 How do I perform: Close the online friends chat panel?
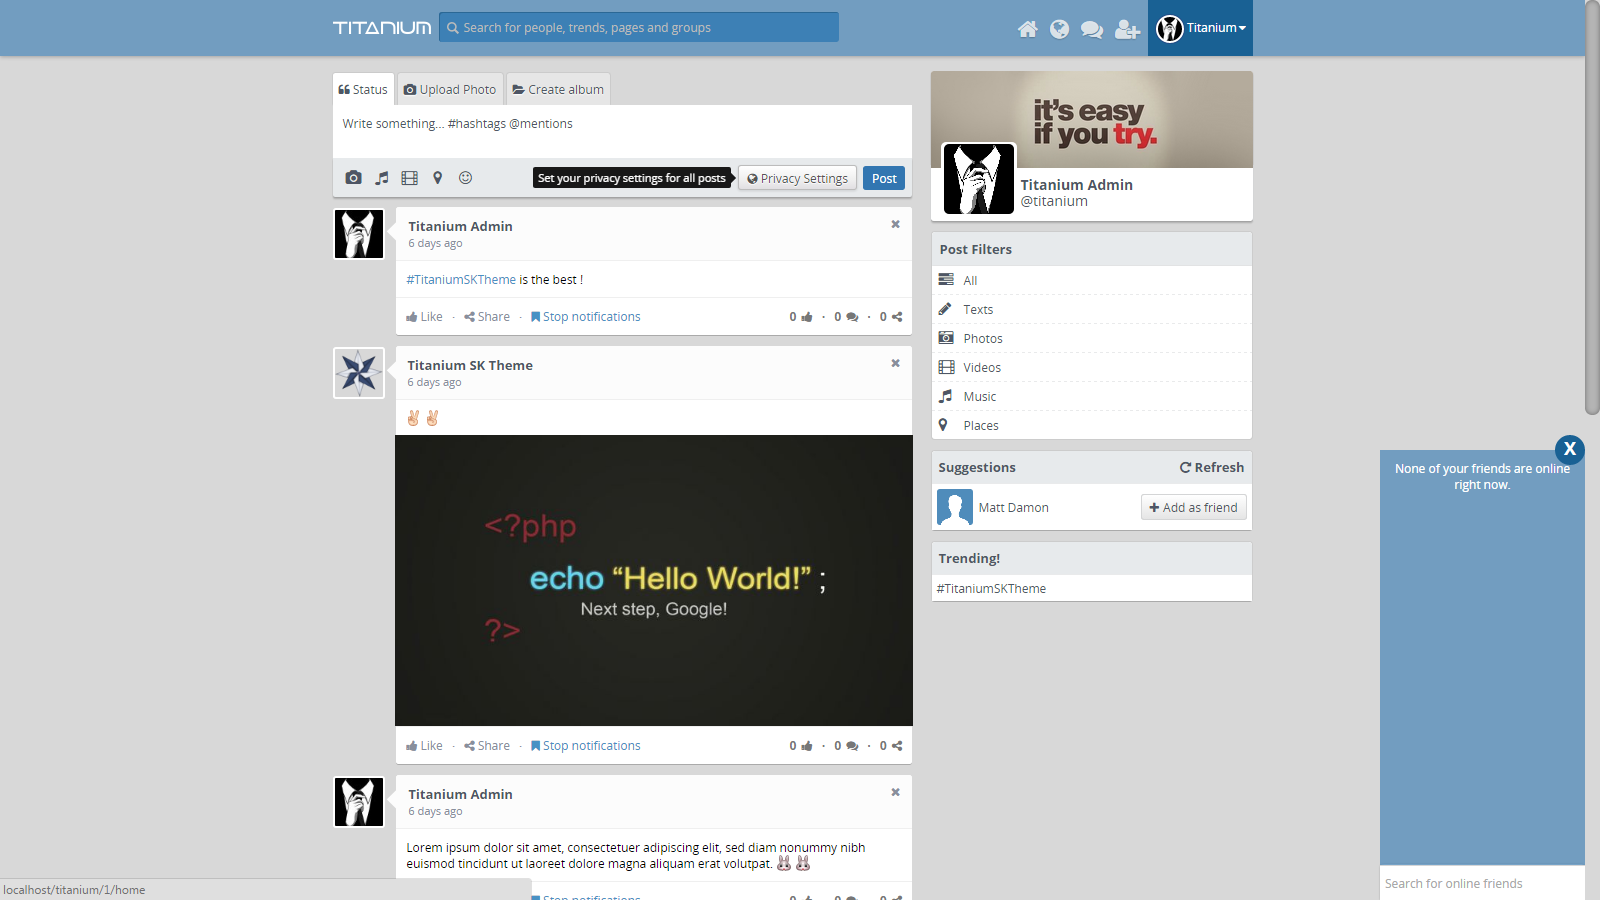coord(1570,449)
